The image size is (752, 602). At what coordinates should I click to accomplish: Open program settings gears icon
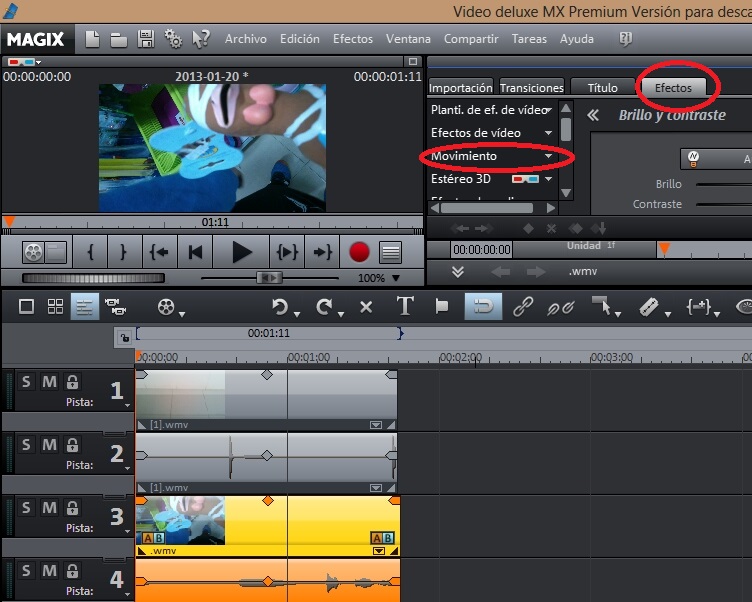point(173,39)
